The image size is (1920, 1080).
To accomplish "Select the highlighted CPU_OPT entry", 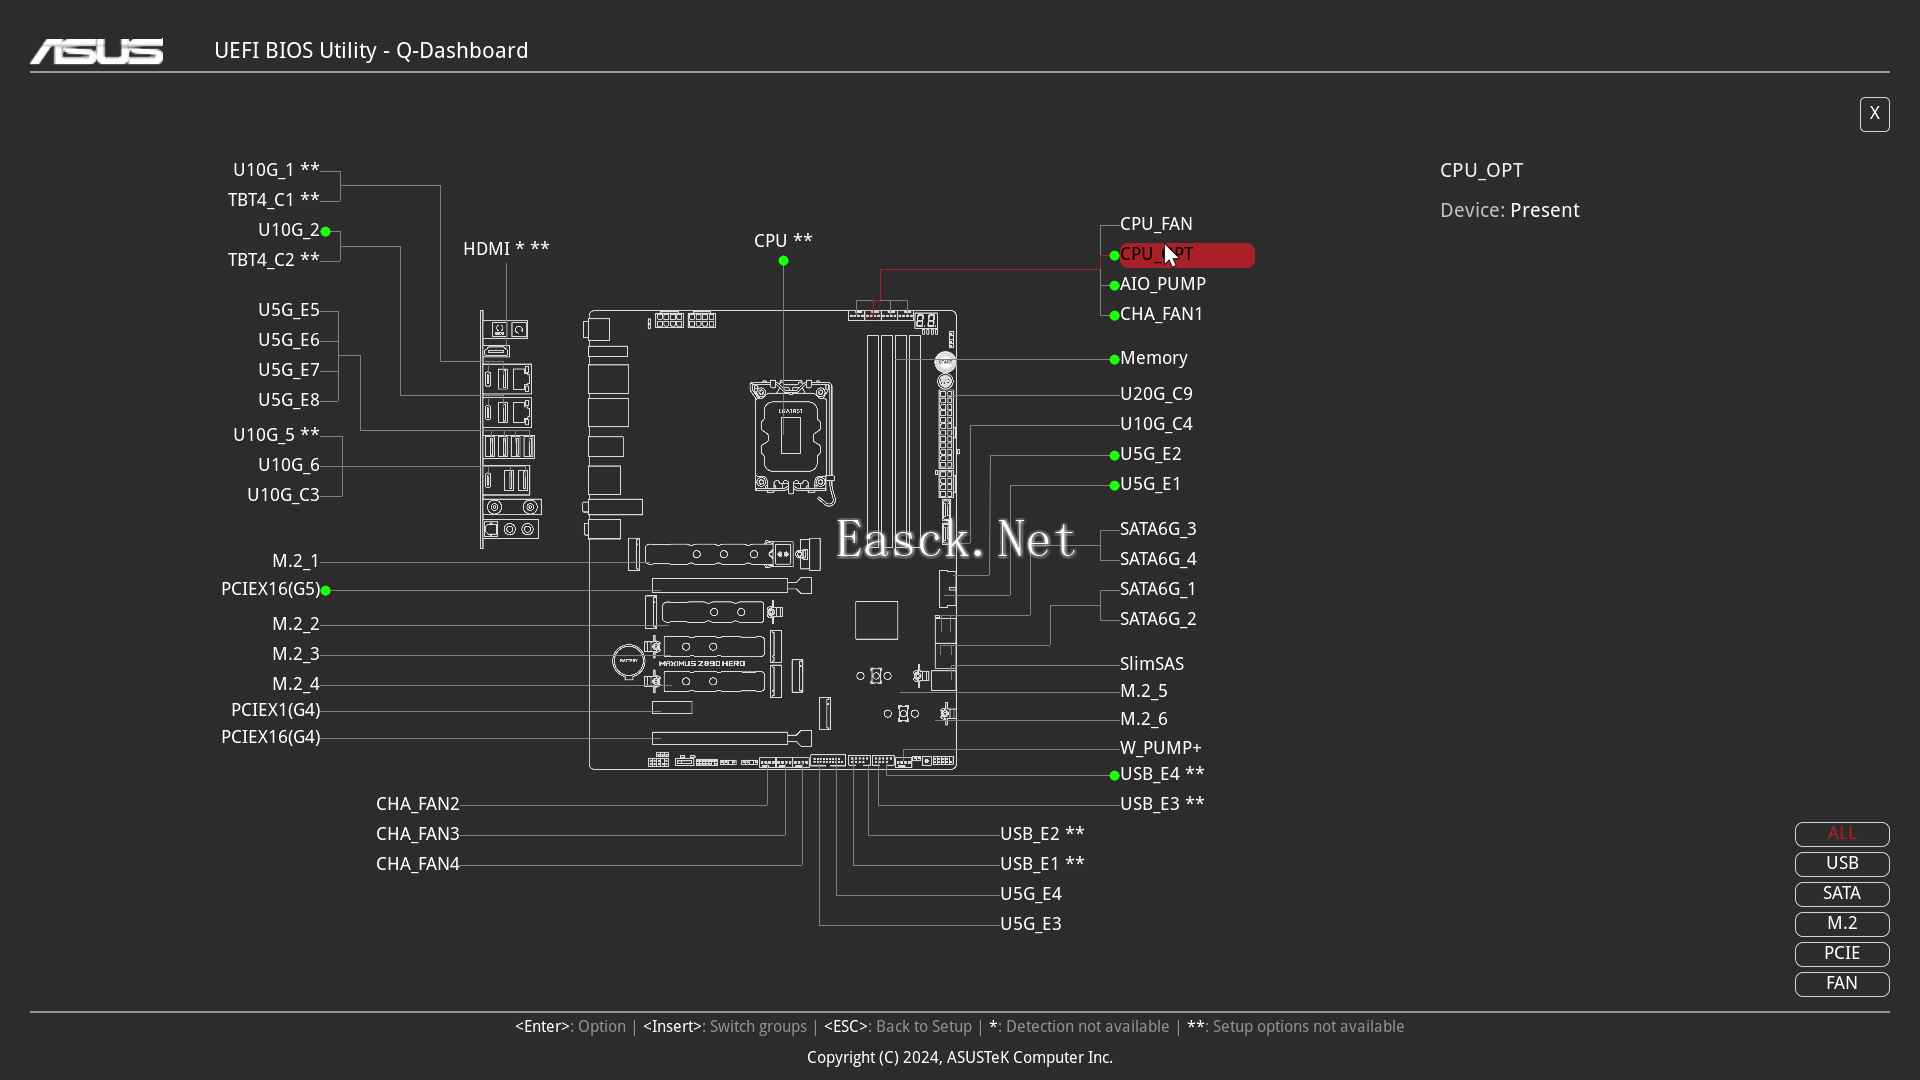I will coord(1187,255).
